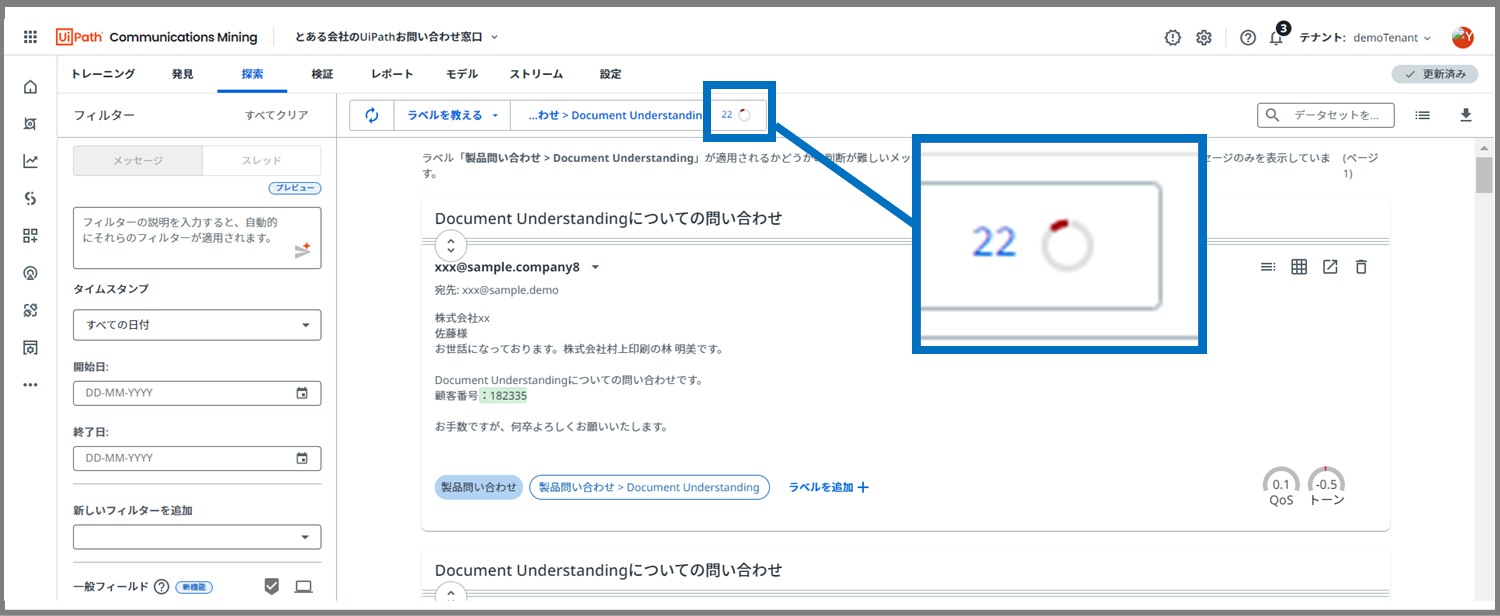1500x616 pixels.
Task: Open the squares-plus apps icon in sidebar
Action: [30, 236]
